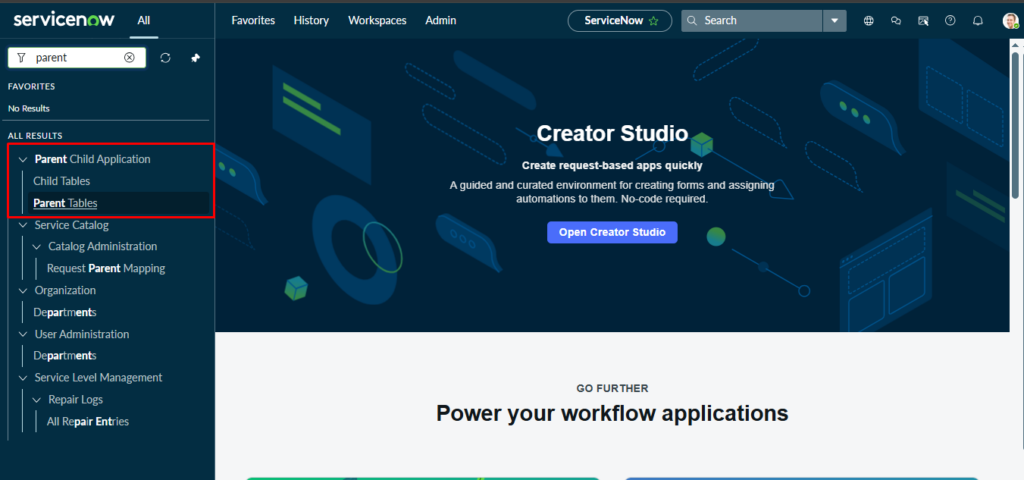Open the help question mark icon
This screenshot has height=480, width=1024.
pyautogui.click(x=950, y=20)
